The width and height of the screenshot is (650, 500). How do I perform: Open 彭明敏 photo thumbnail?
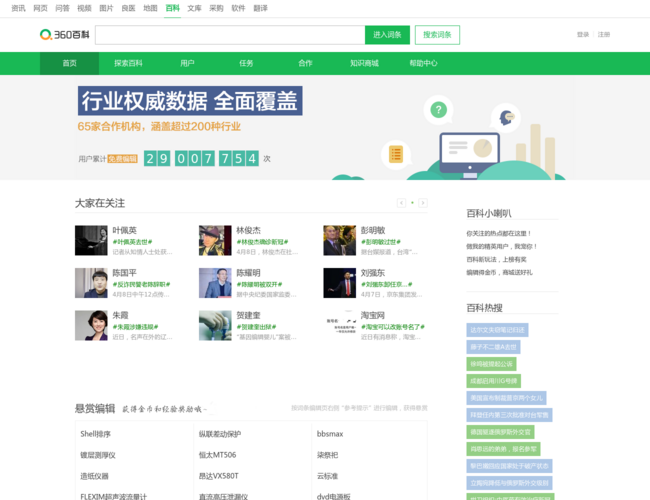coord(340,240)
